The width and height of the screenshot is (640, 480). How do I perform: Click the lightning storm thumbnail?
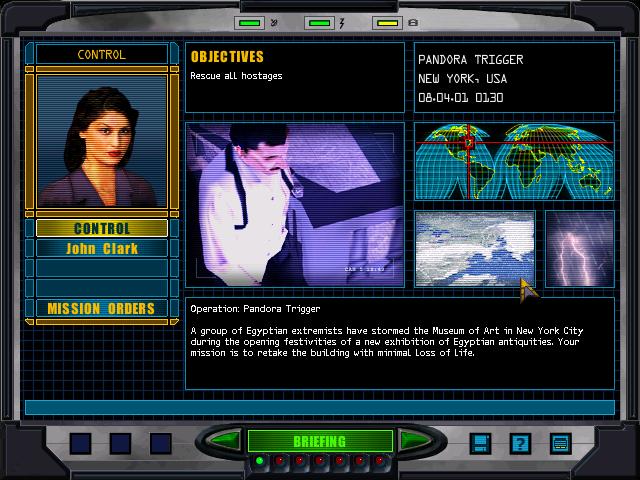pos(579,249)
